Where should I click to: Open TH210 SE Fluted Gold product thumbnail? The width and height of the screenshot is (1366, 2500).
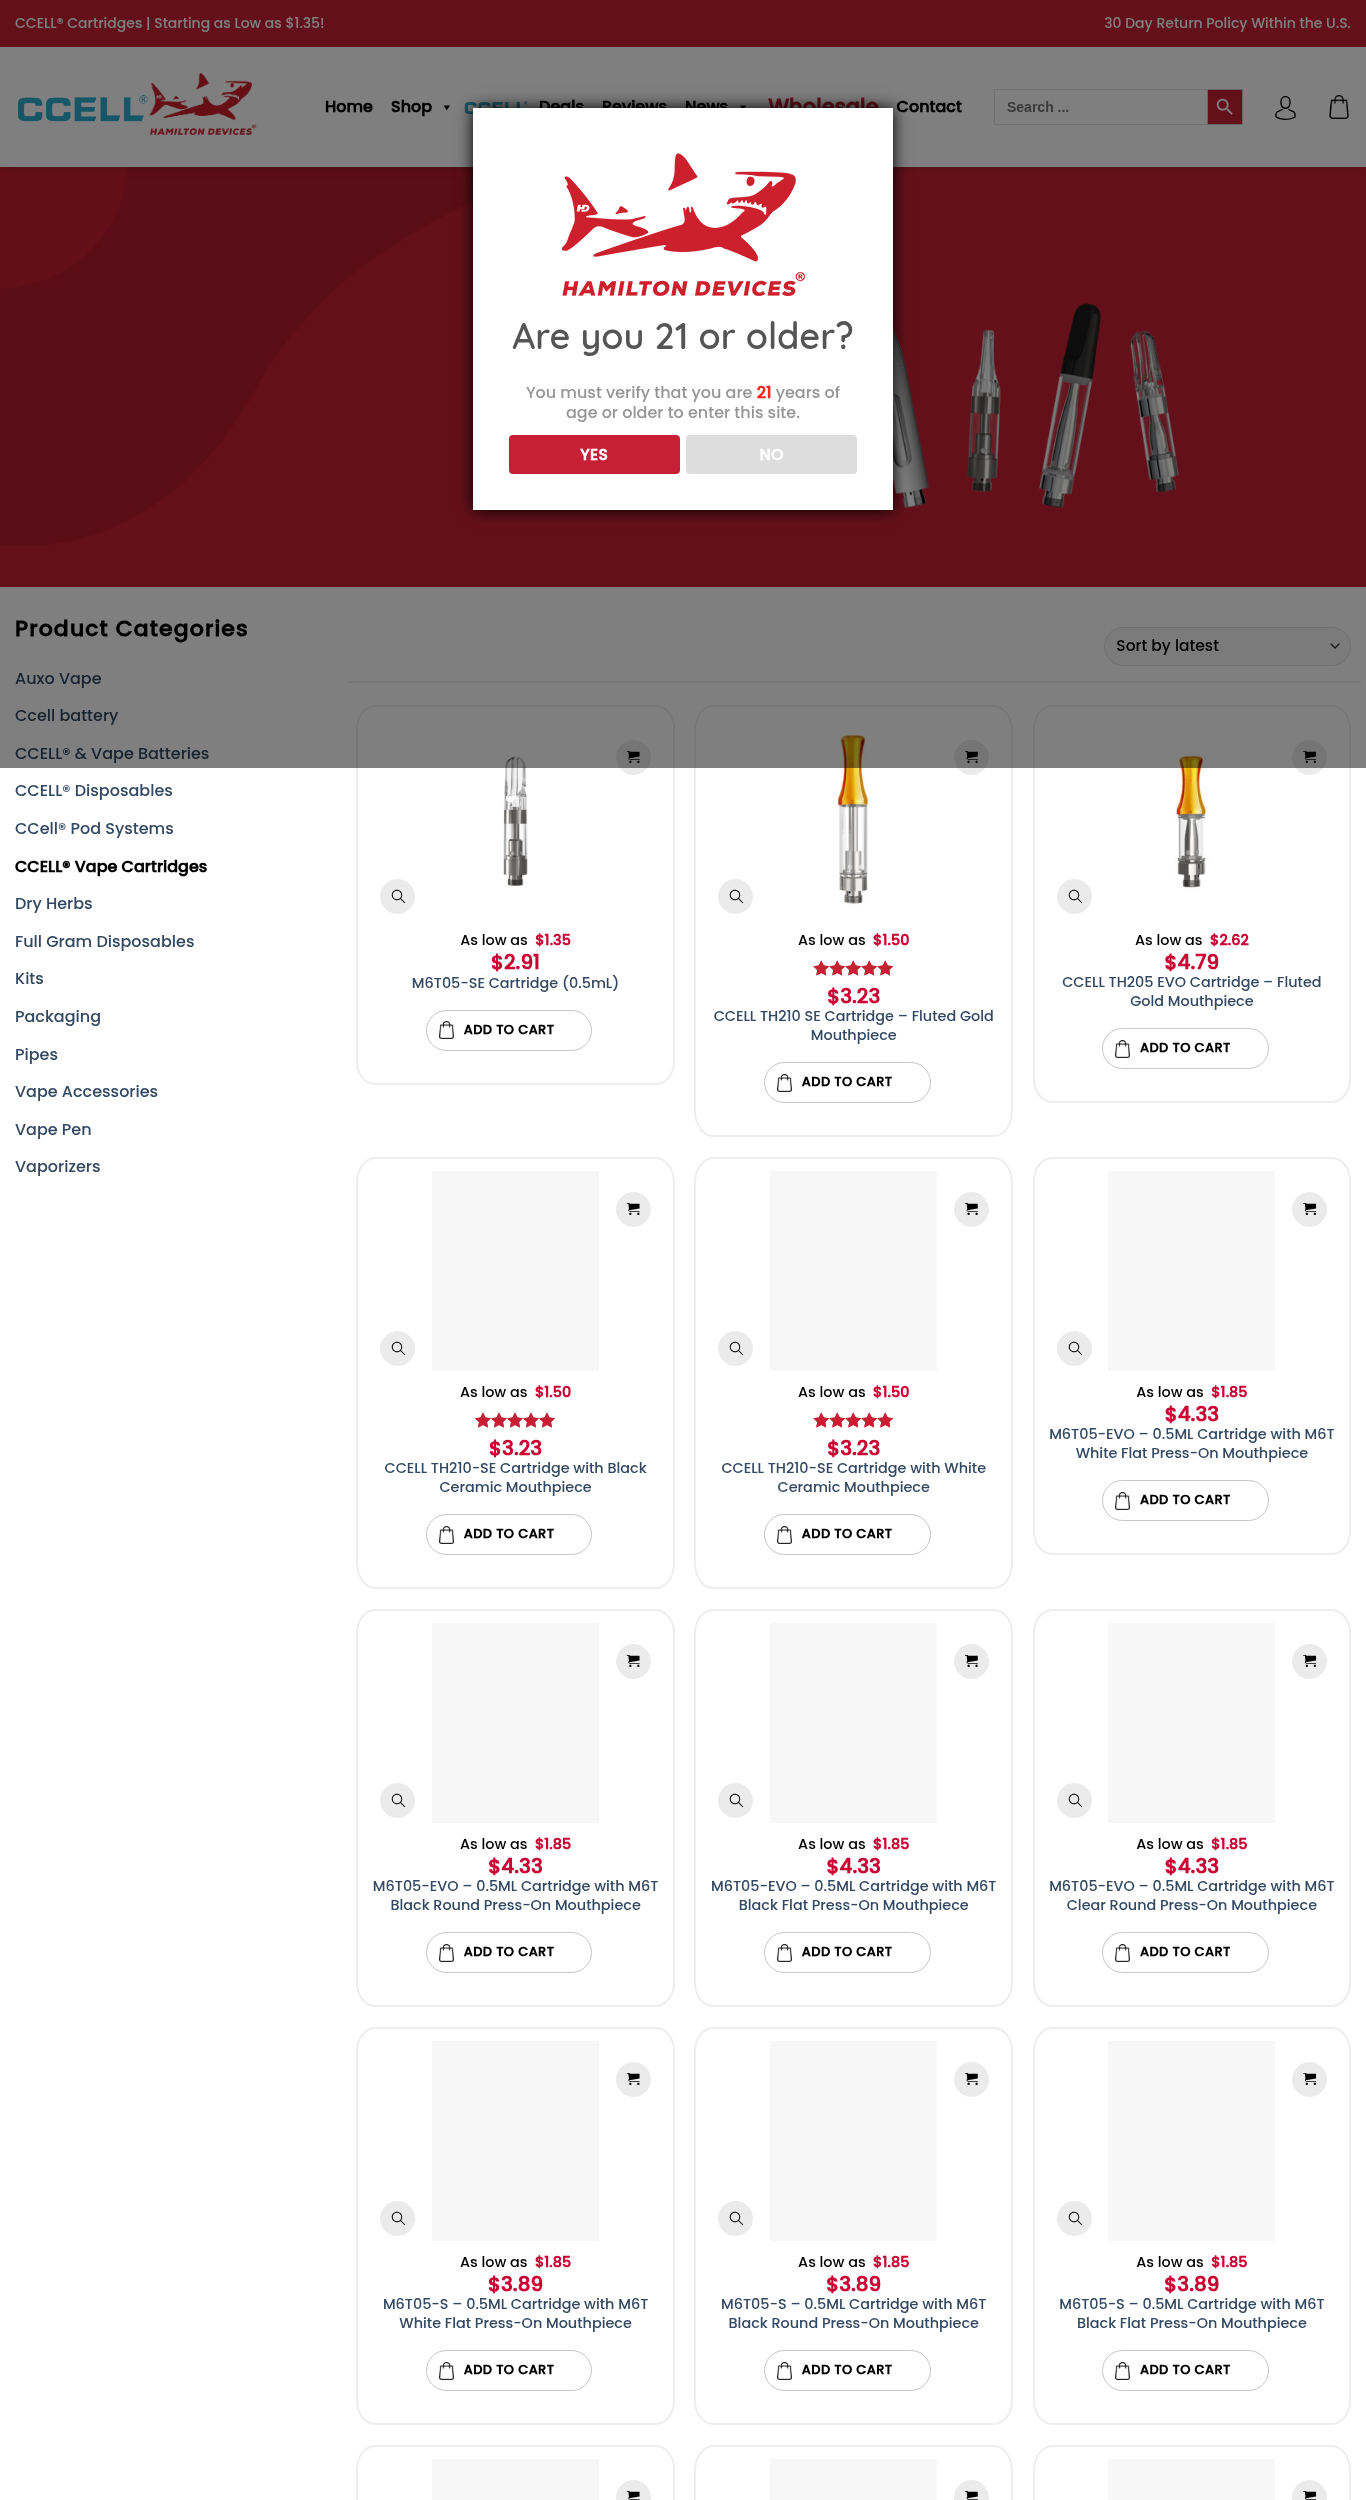(853, 818)
